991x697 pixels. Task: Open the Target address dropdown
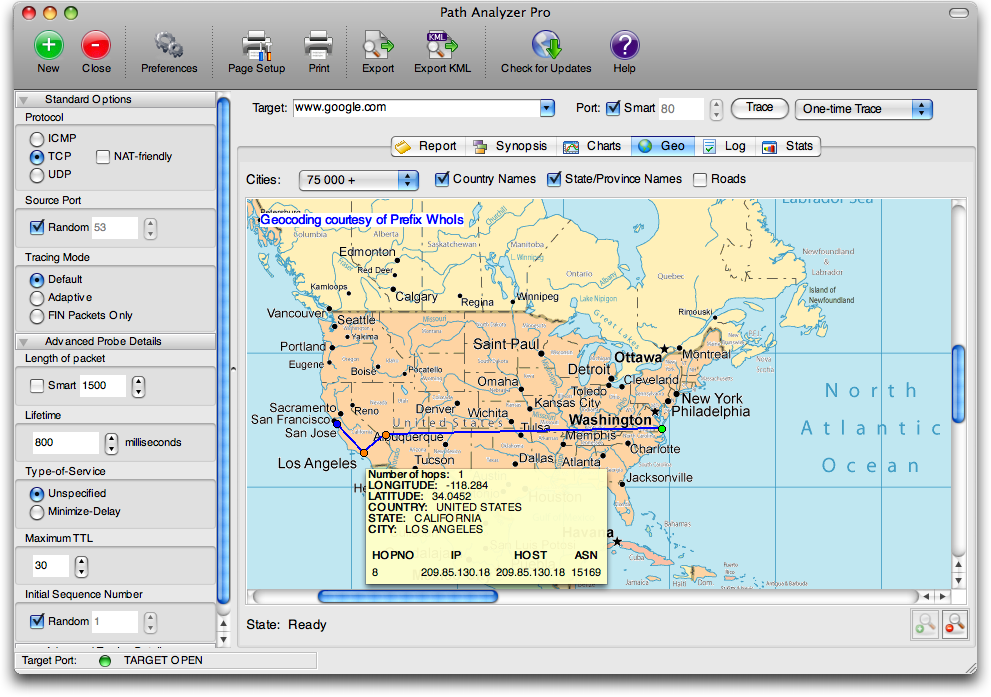[x=547, y=108]
